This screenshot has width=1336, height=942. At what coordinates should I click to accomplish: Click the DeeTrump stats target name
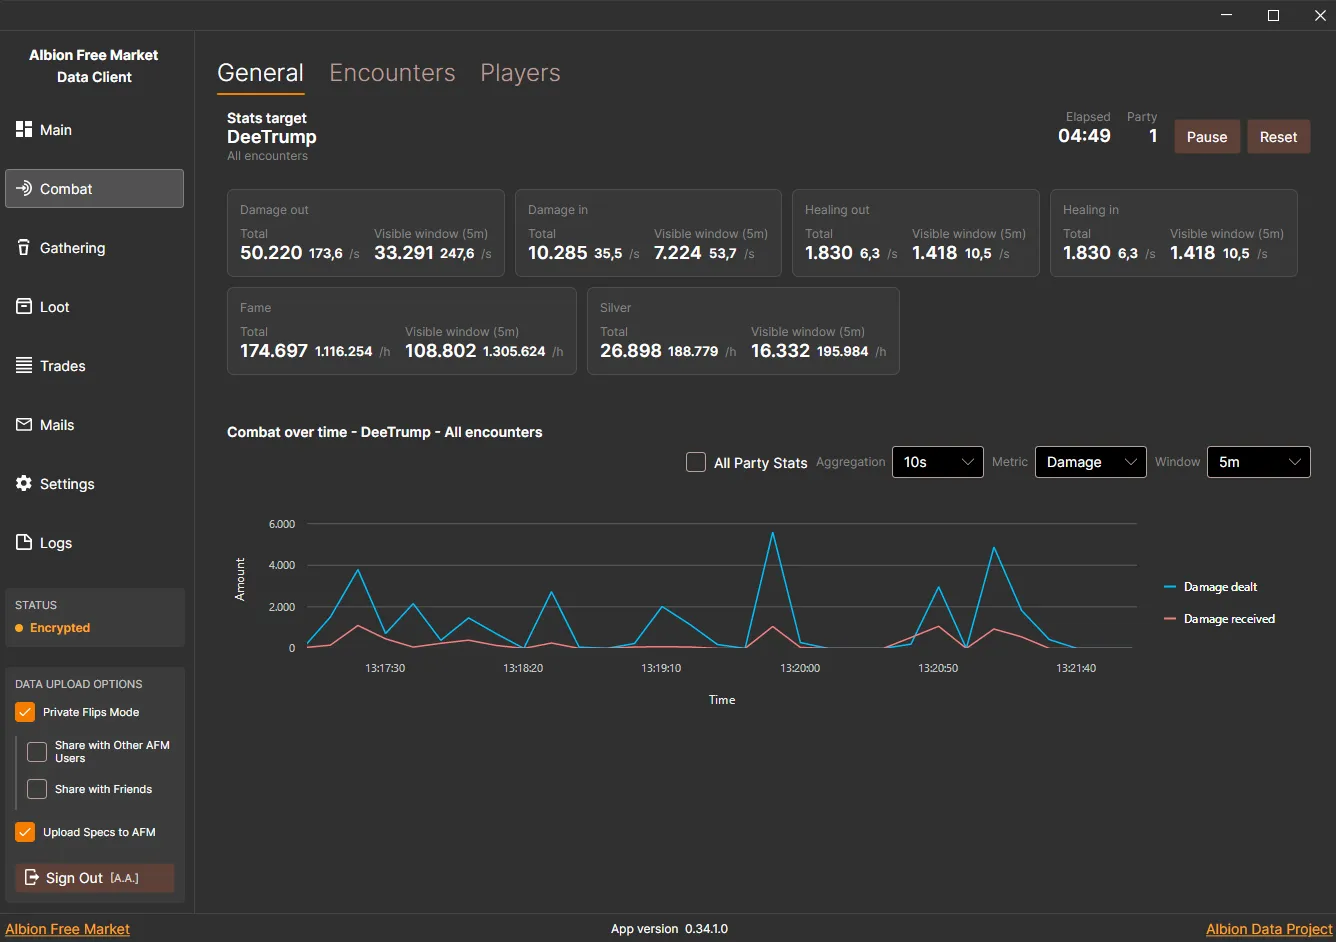tap(272, 137)
